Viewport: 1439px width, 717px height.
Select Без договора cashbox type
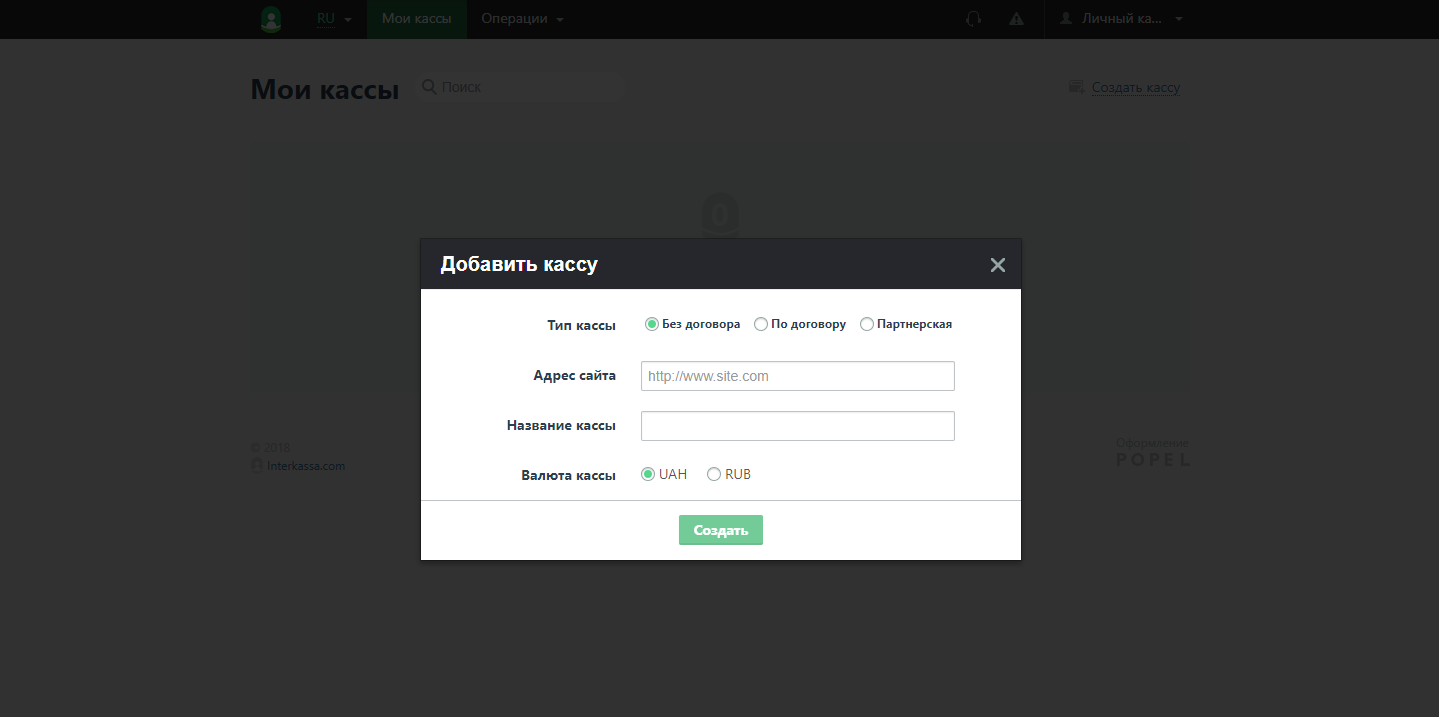click(652, 324)
